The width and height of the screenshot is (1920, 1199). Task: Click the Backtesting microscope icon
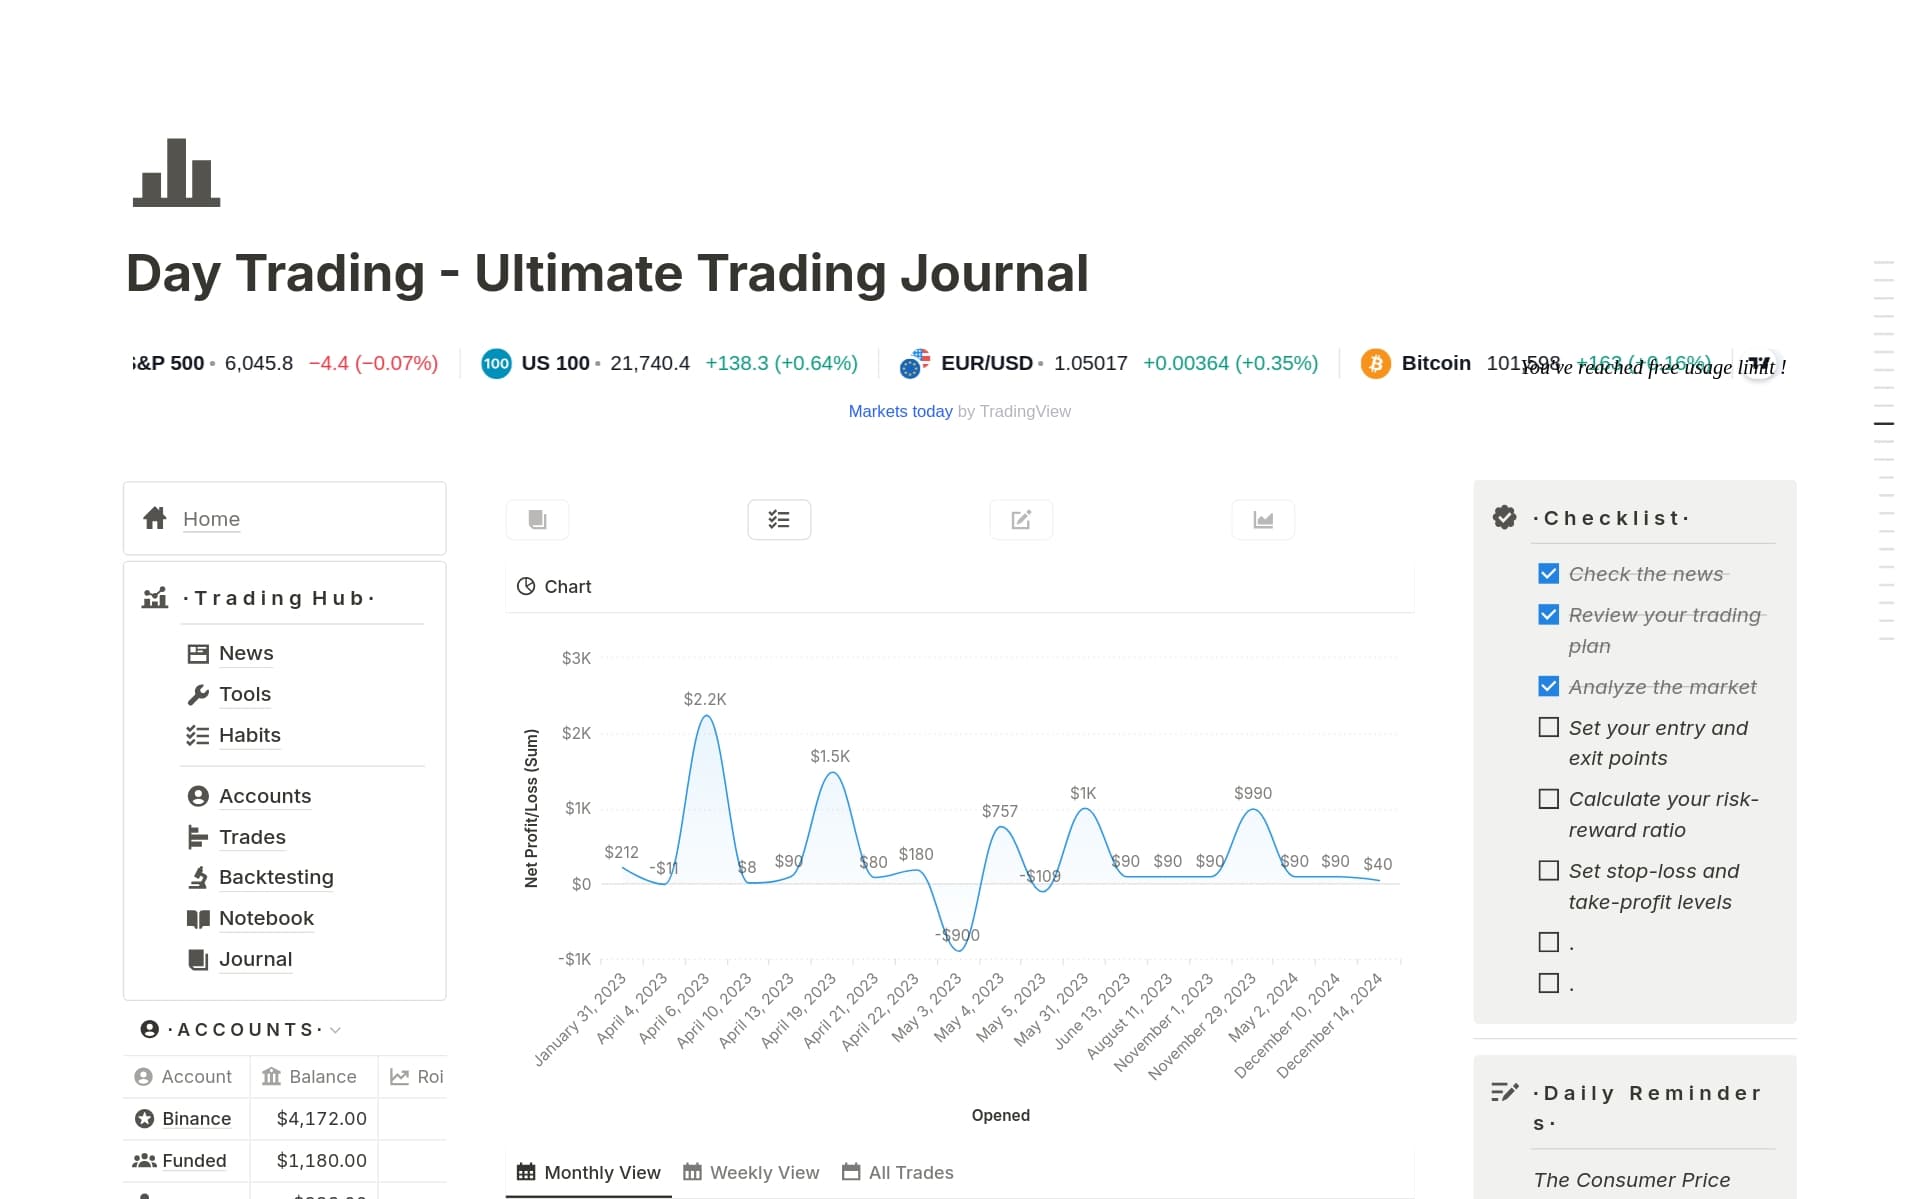[198, 877]
